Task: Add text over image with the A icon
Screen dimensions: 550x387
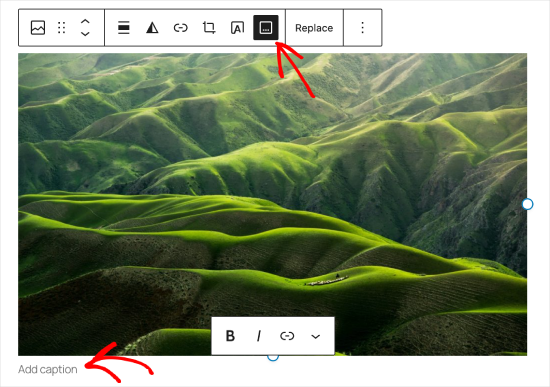Action: (237, 28)
